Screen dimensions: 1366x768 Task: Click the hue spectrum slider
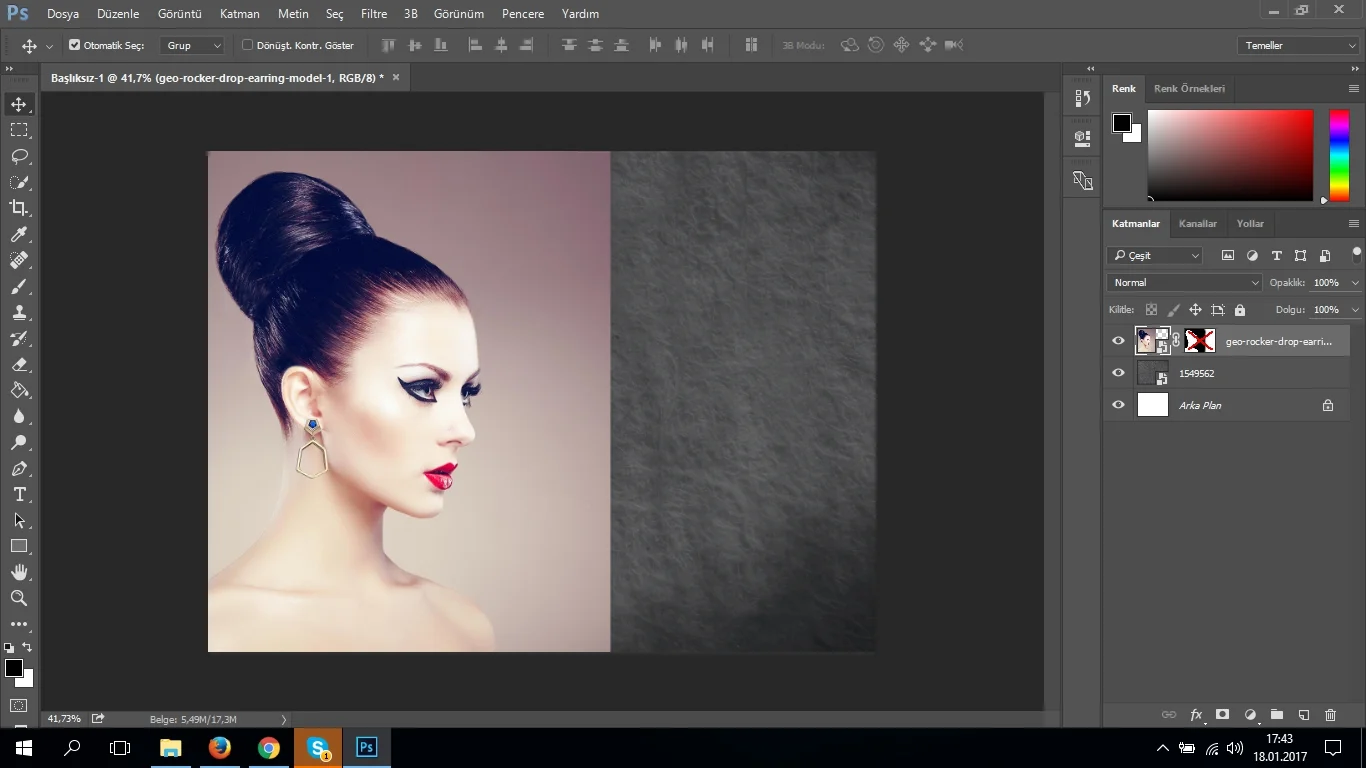(1339, 155)
